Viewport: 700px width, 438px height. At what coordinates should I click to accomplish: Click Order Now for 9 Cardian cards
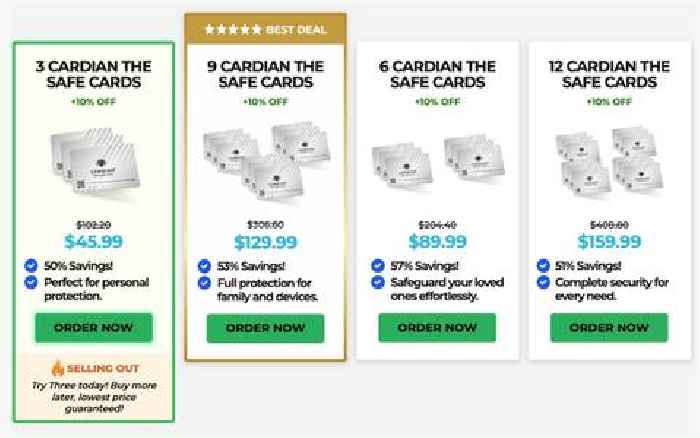[266, 328]
